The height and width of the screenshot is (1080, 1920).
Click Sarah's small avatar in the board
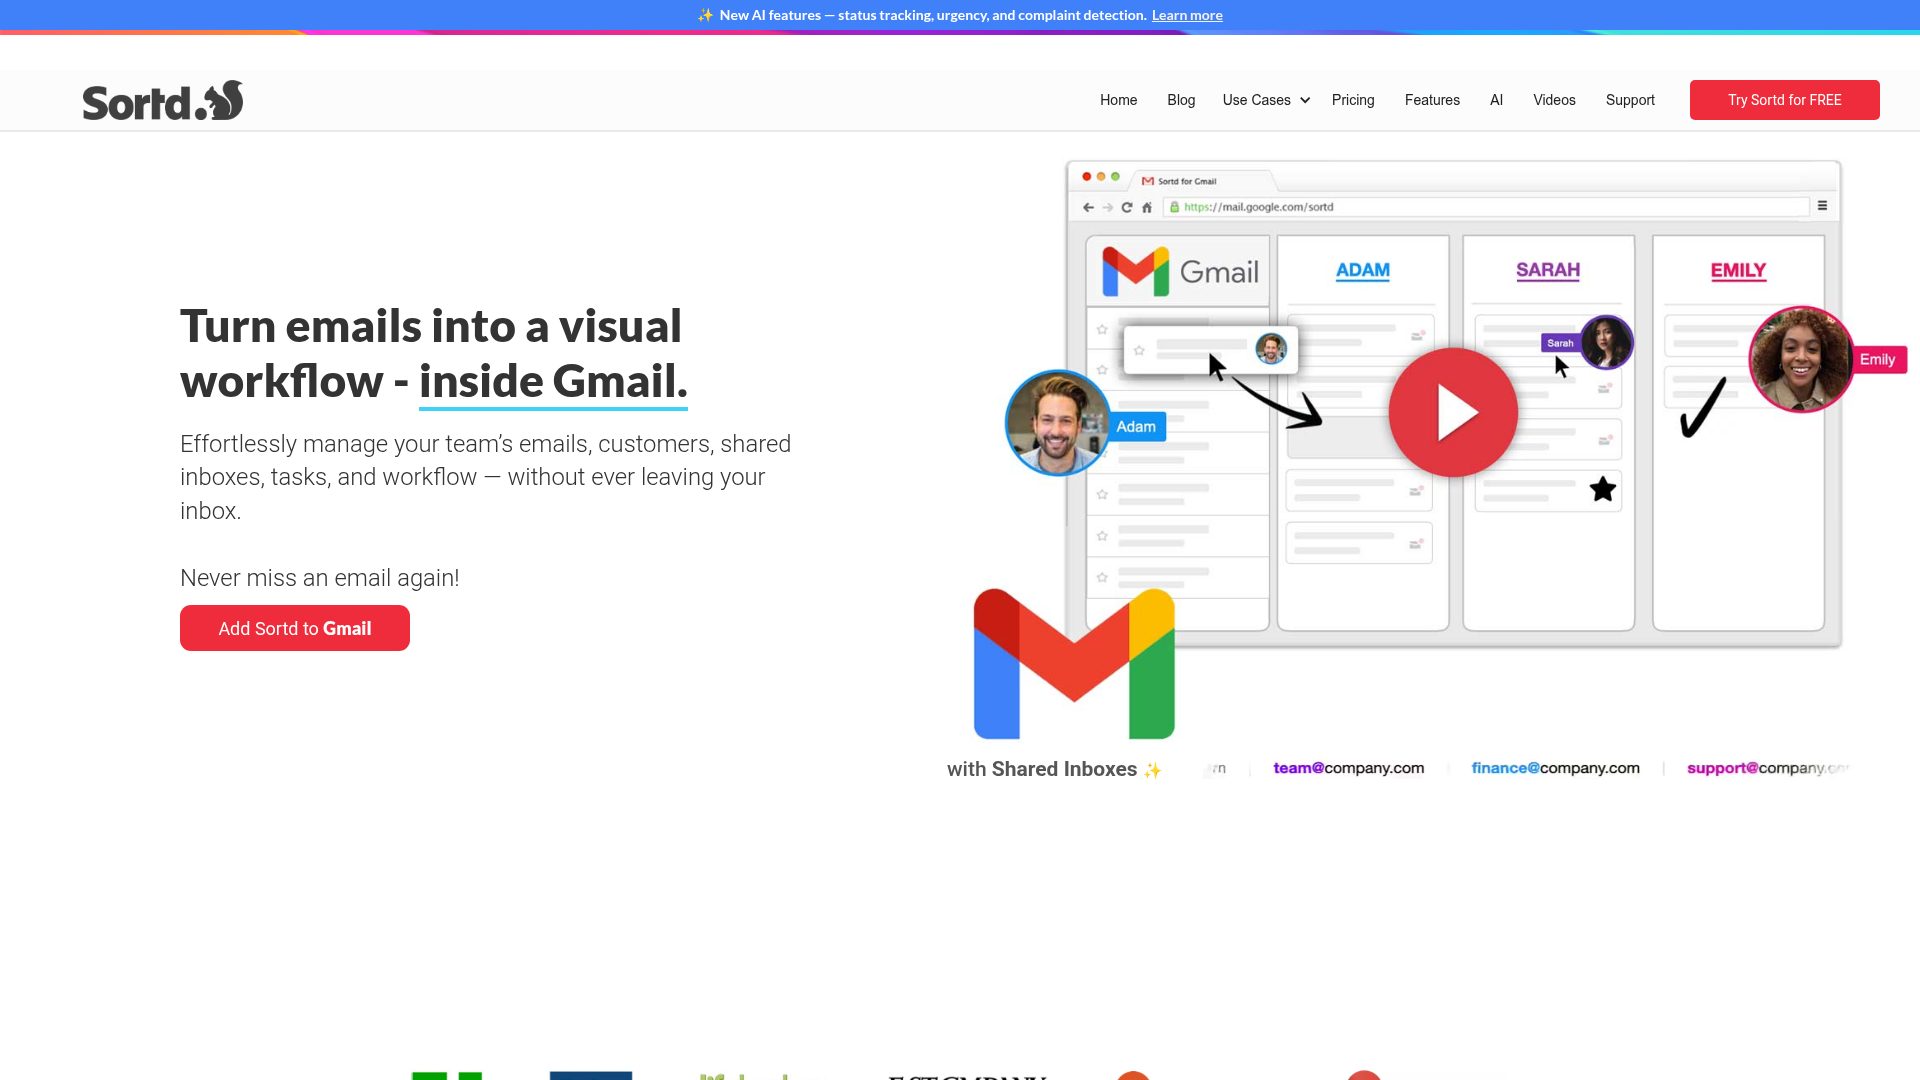[x=1606, y=342]
